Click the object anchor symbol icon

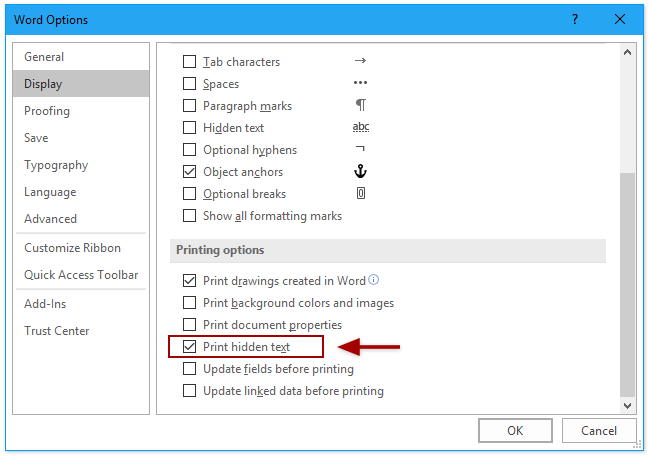361,172
